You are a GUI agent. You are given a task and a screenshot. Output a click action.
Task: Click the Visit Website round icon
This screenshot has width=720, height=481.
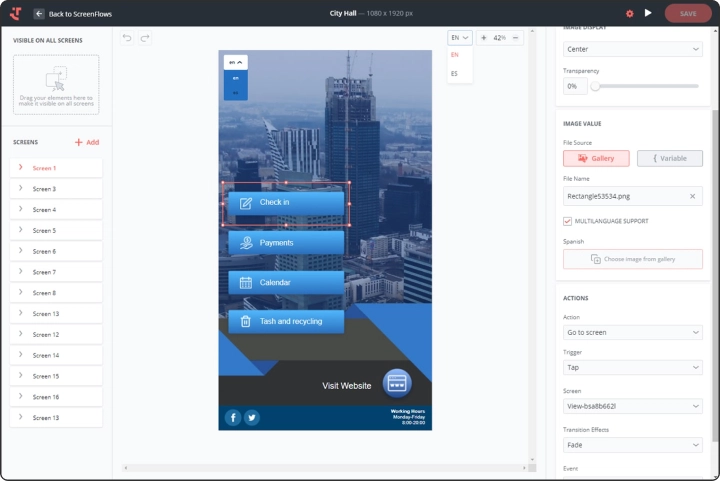click(x=397, y=383)
